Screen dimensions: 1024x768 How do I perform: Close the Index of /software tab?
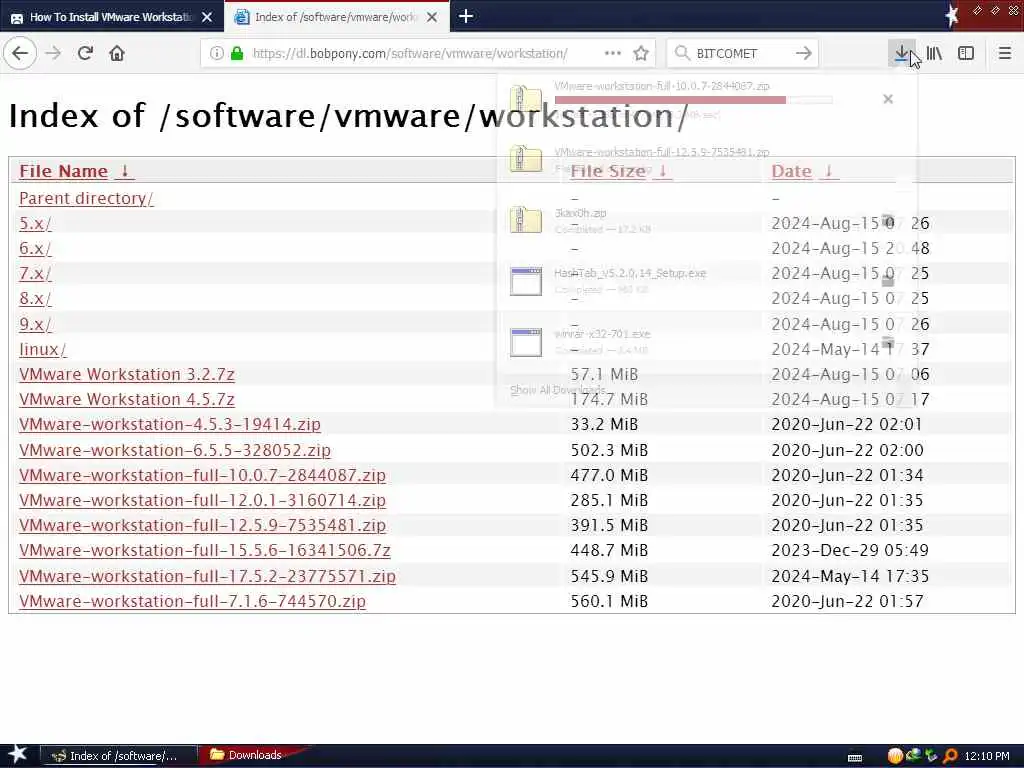point(432,17)
